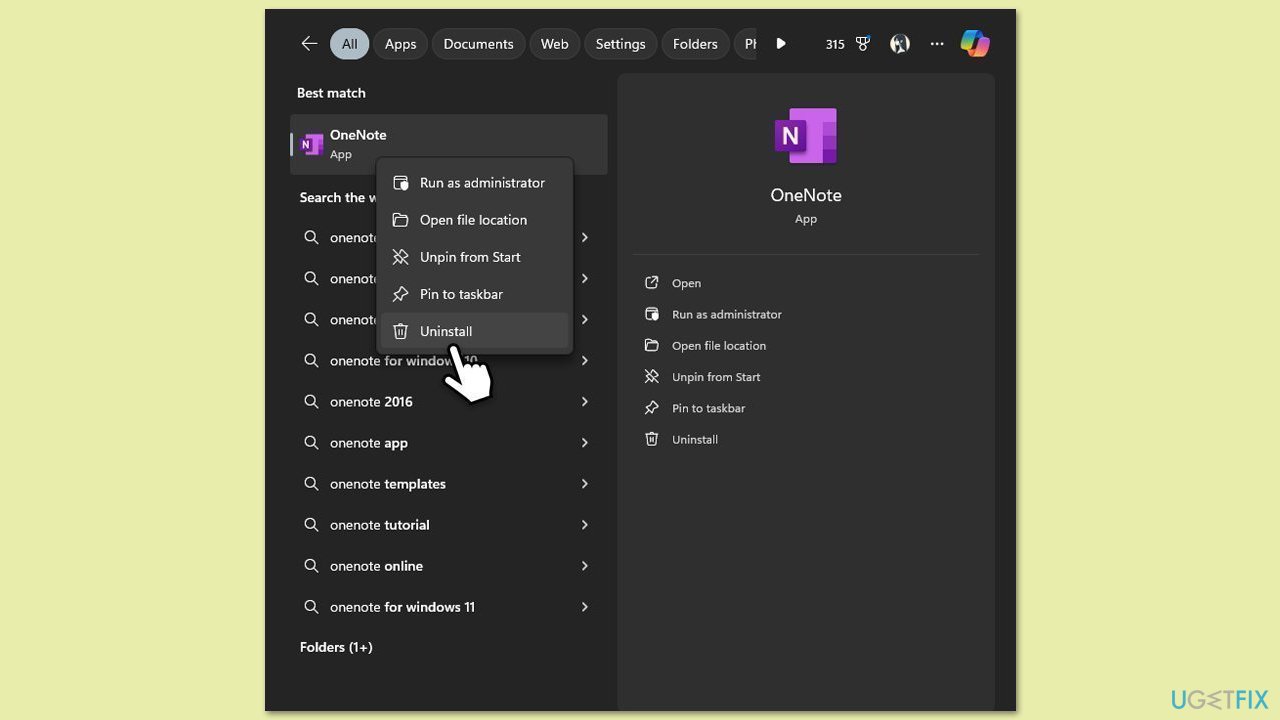Show more filter tabs with play arrow
This screenshot has height=720, width=1280.
click(x=781, y=44)
